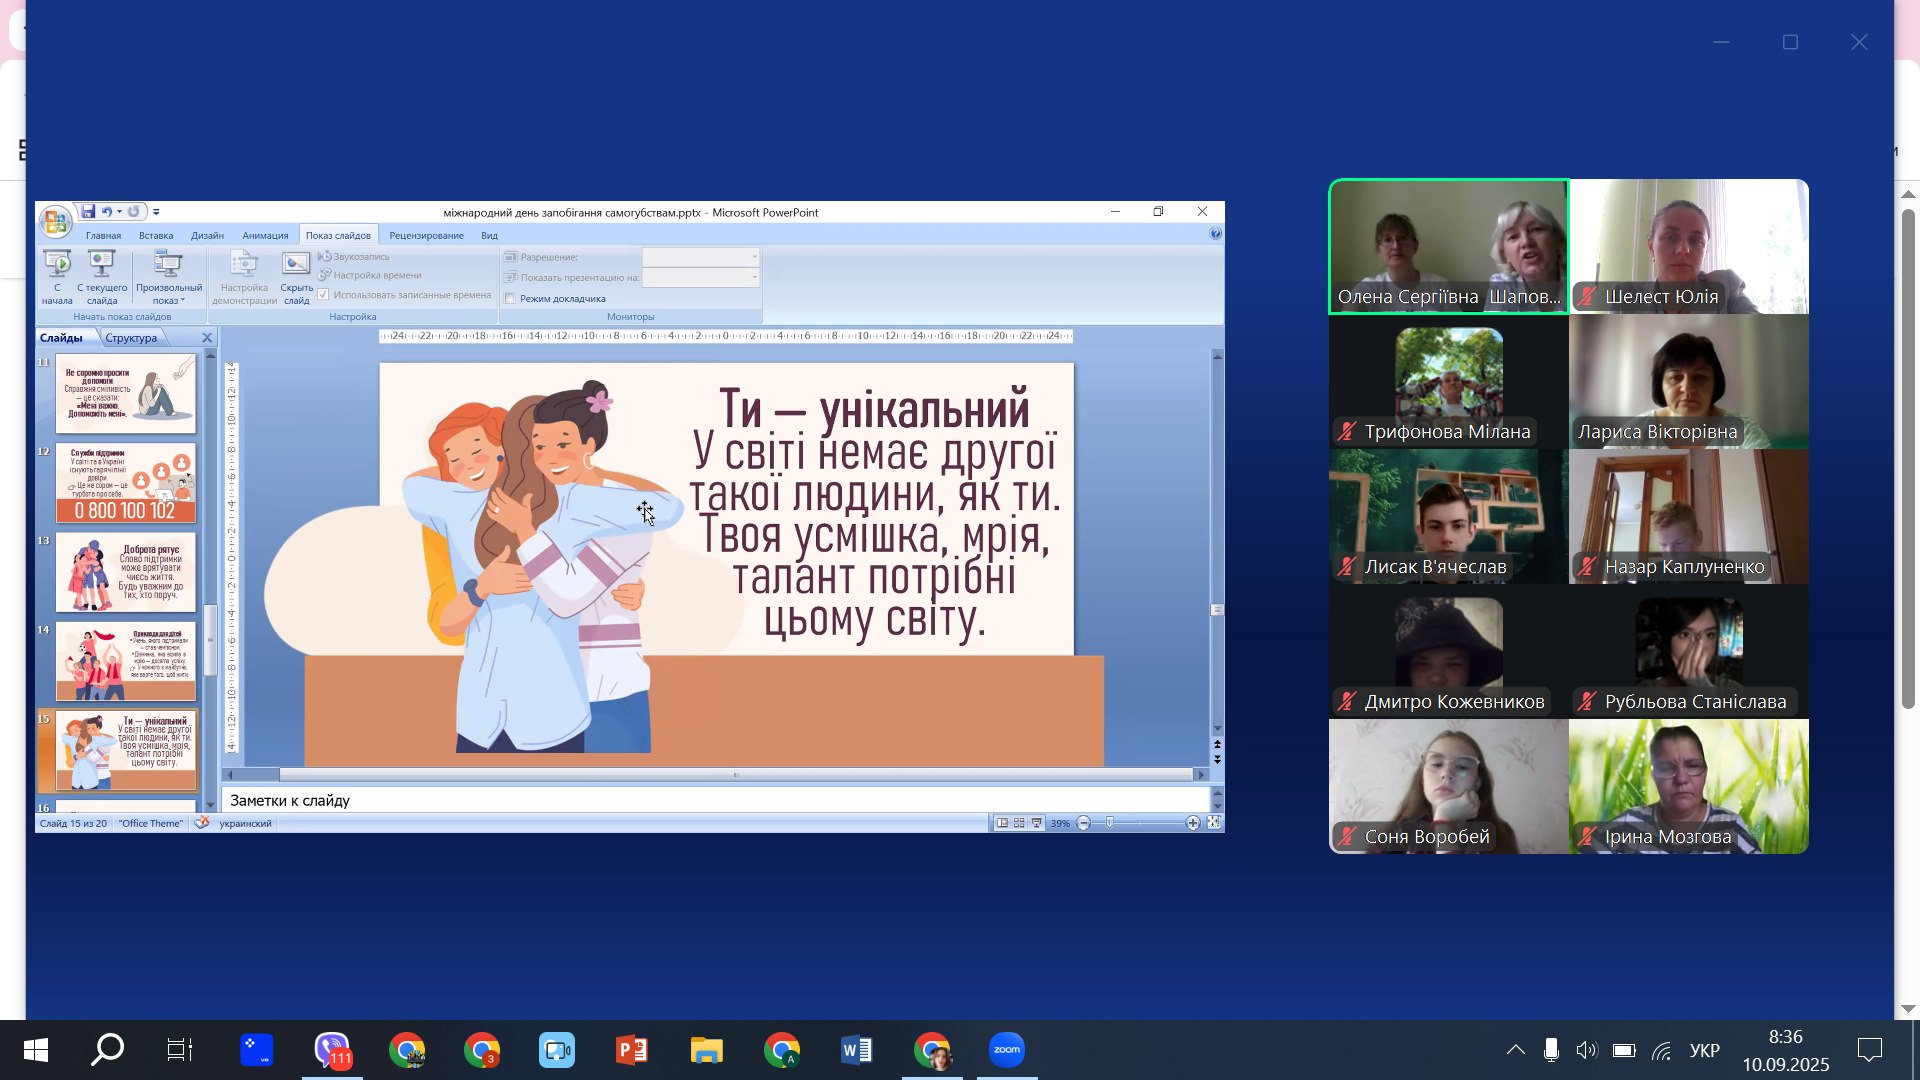
Task: Click the 'Скрыть слайд' hide slide icon
Action: [x=296, y=266]
